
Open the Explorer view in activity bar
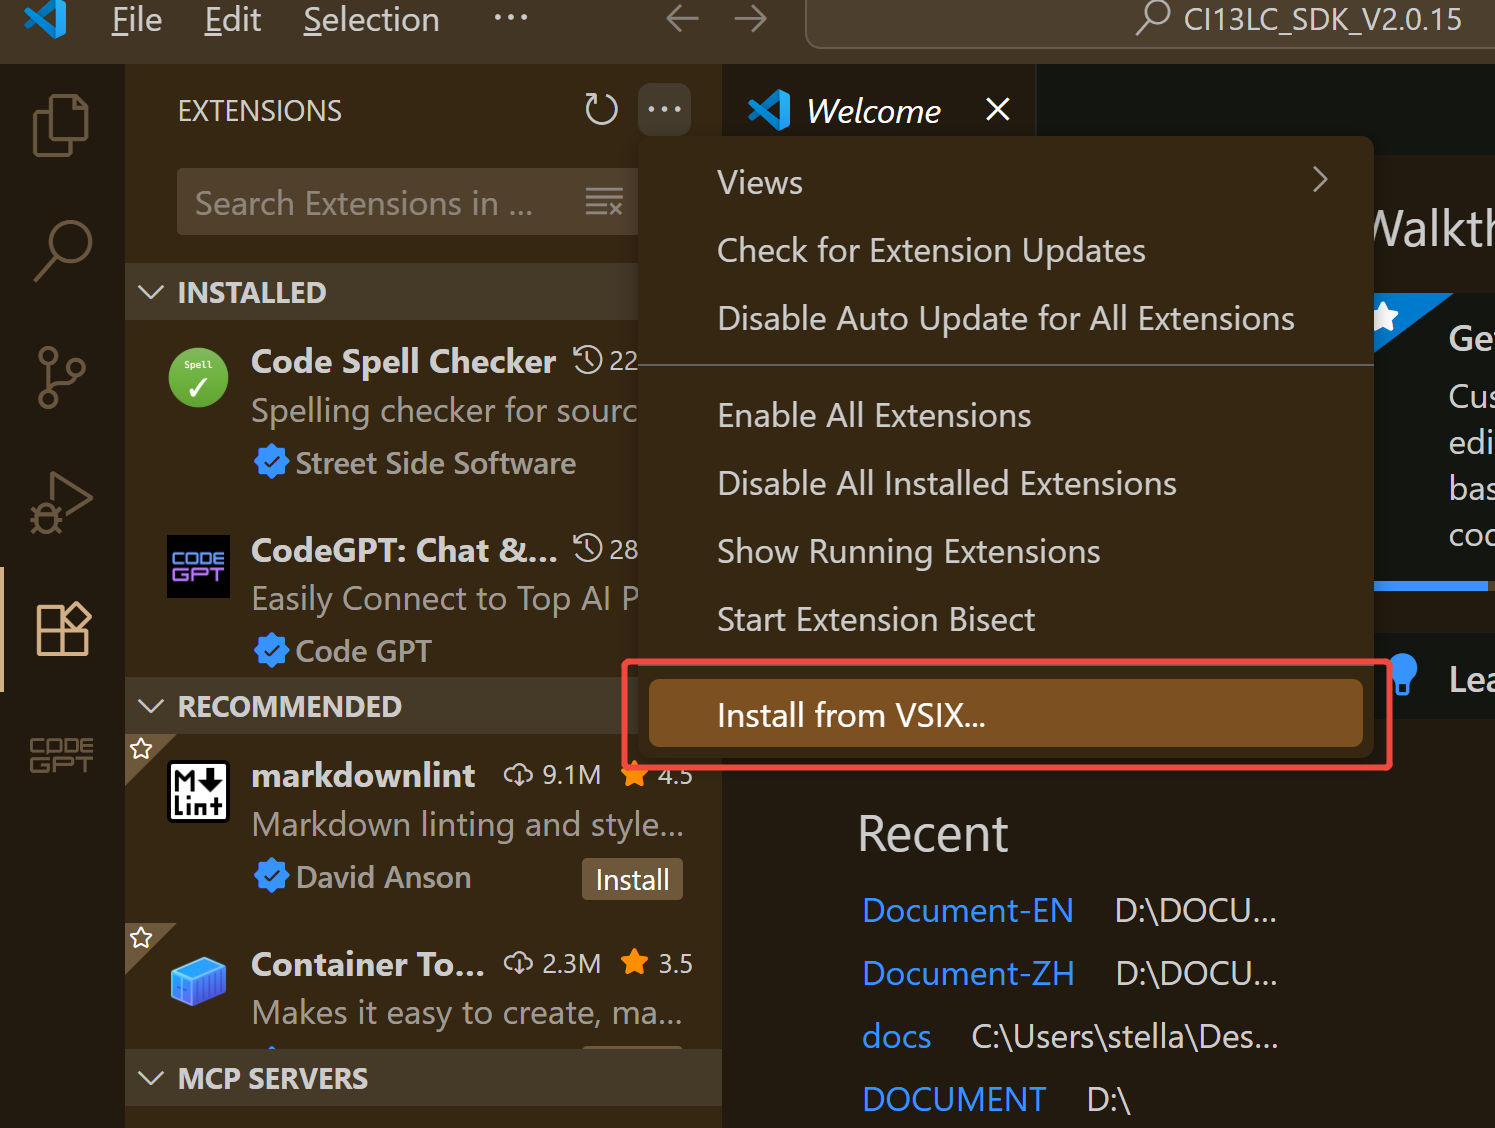(x=61, y=125)
